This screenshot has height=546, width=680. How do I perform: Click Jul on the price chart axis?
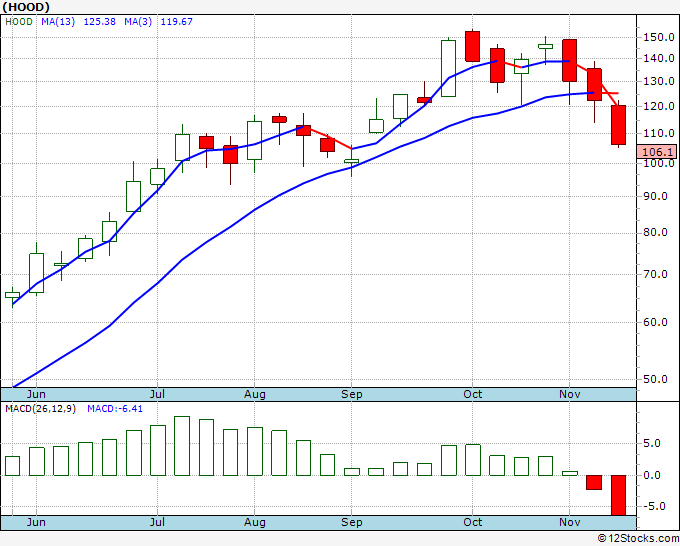[x=157, y=395]
